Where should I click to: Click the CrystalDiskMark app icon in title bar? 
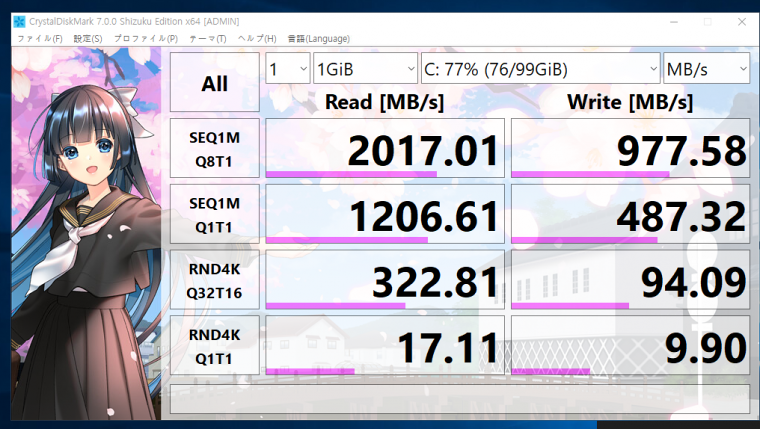point(19,21)
